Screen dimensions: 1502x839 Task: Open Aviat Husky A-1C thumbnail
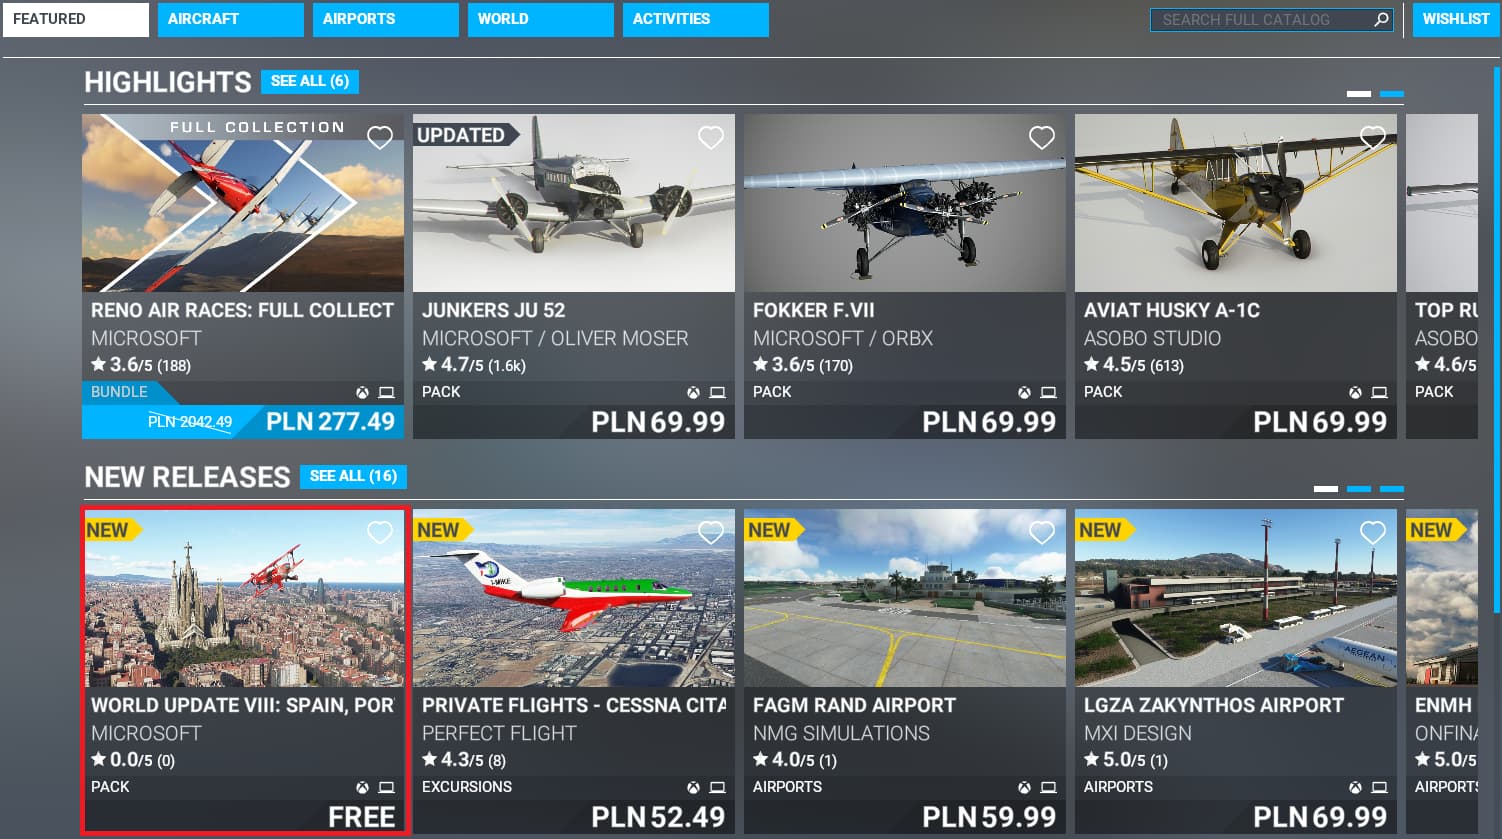point(1236,203)
